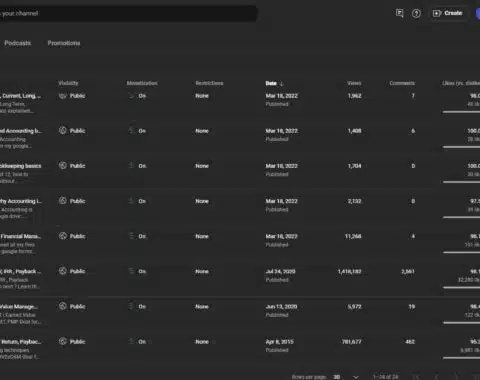Screen dimensions: 480x380
Task: Click the Create video button
Action: pyautogui.click(x=448, y=13)
